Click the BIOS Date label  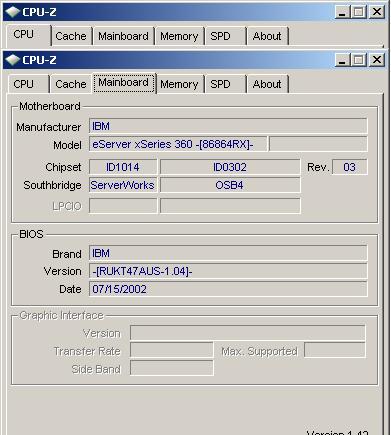coord(70,289)
